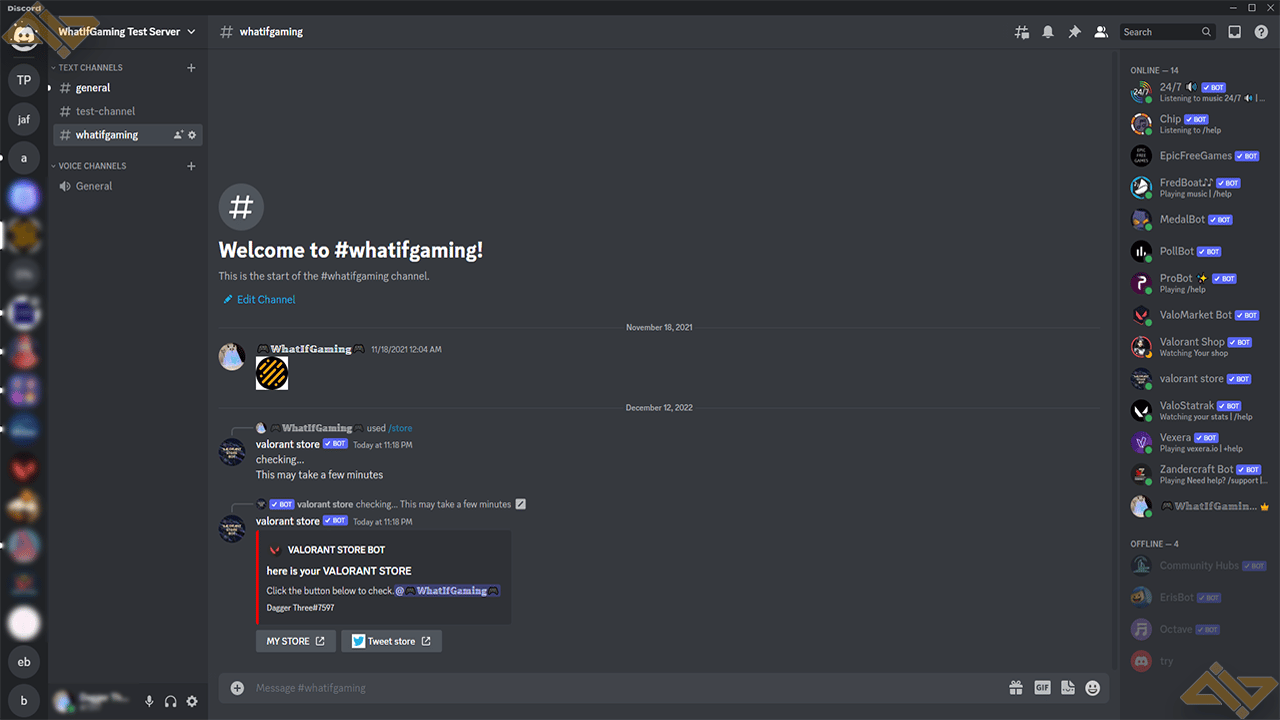Click offline member Community Hubs
The image size is (1280, 720).
pos(1197,566)
